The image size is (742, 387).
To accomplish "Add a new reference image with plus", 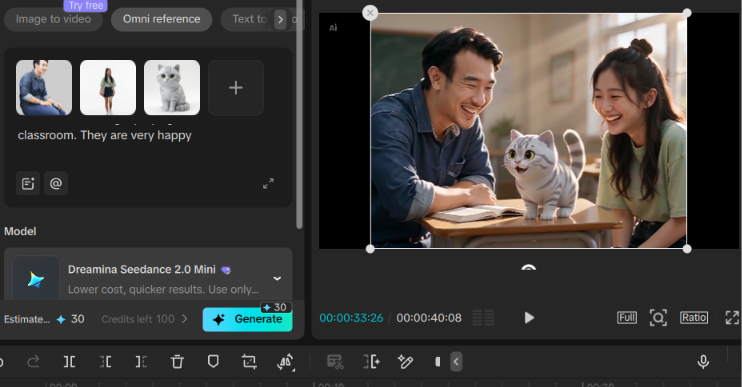I will click(x=236, y=88).
